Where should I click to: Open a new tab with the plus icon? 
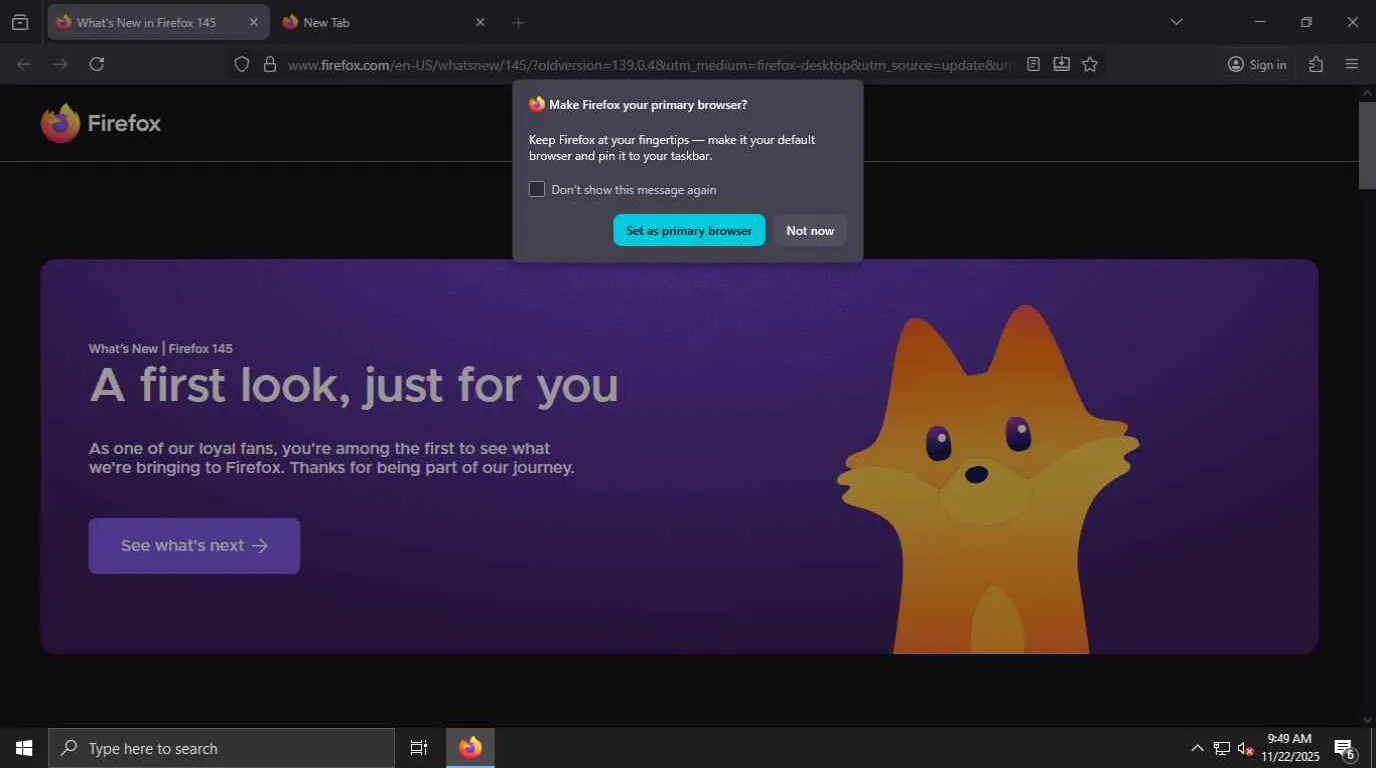point(518,22)
